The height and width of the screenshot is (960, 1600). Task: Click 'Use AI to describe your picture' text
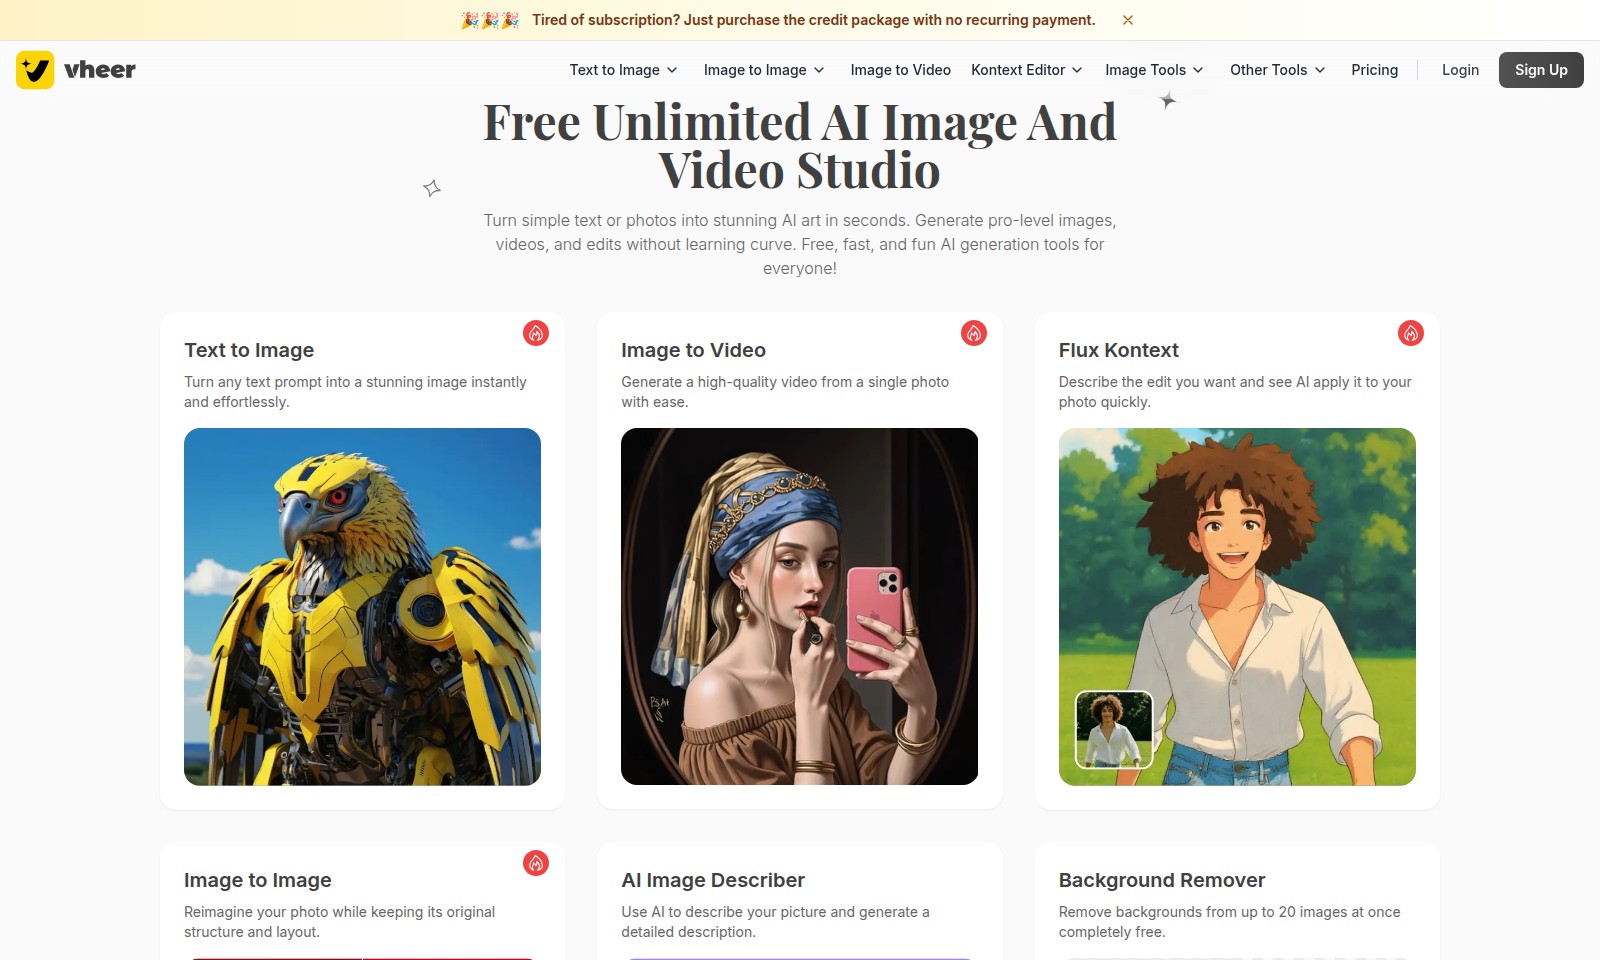coord(775,922)
